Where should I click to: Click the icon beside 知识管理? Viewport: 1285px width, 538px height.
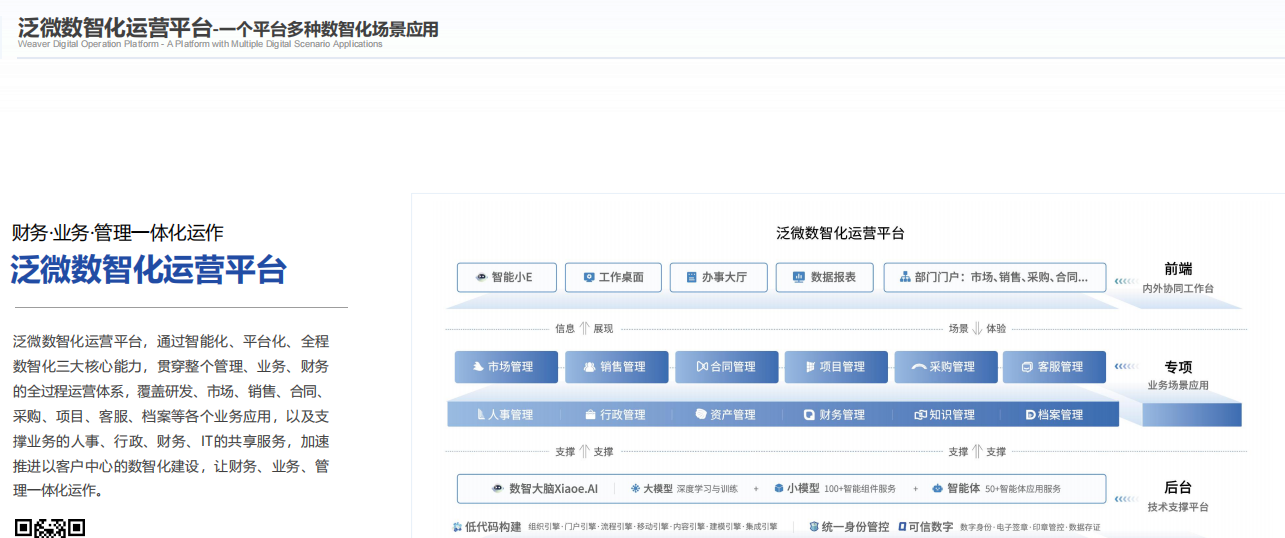[x=921, y=415]
